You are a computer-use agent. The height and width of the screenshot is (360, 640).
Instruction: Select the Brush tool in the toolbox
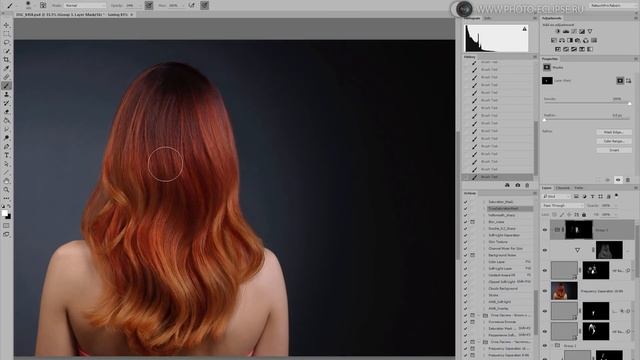6,86
